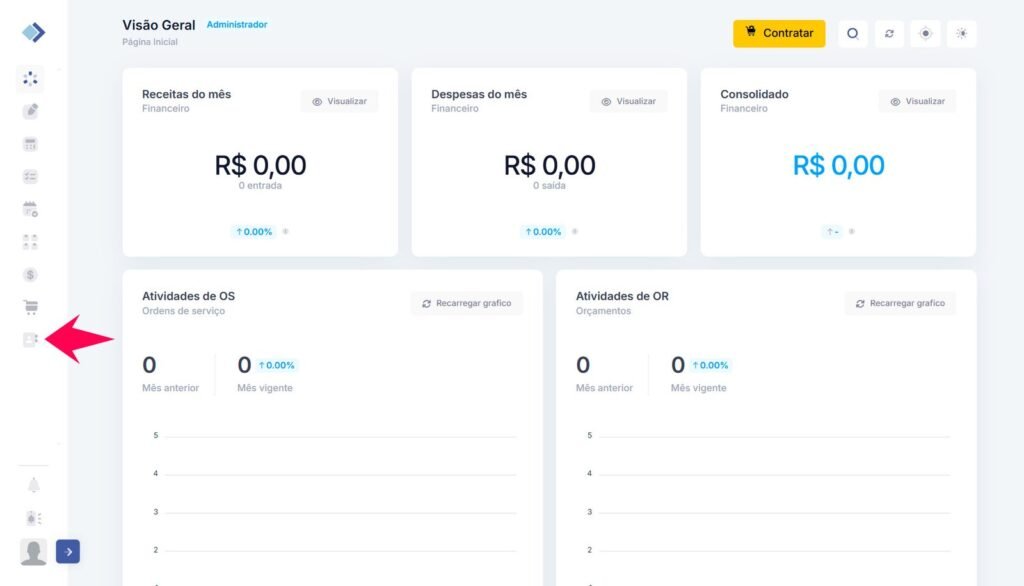The width and height of the screenshot is (1024, 586).
Task: Open the dashboard icon in the sidebar
Action: point(31,78)
